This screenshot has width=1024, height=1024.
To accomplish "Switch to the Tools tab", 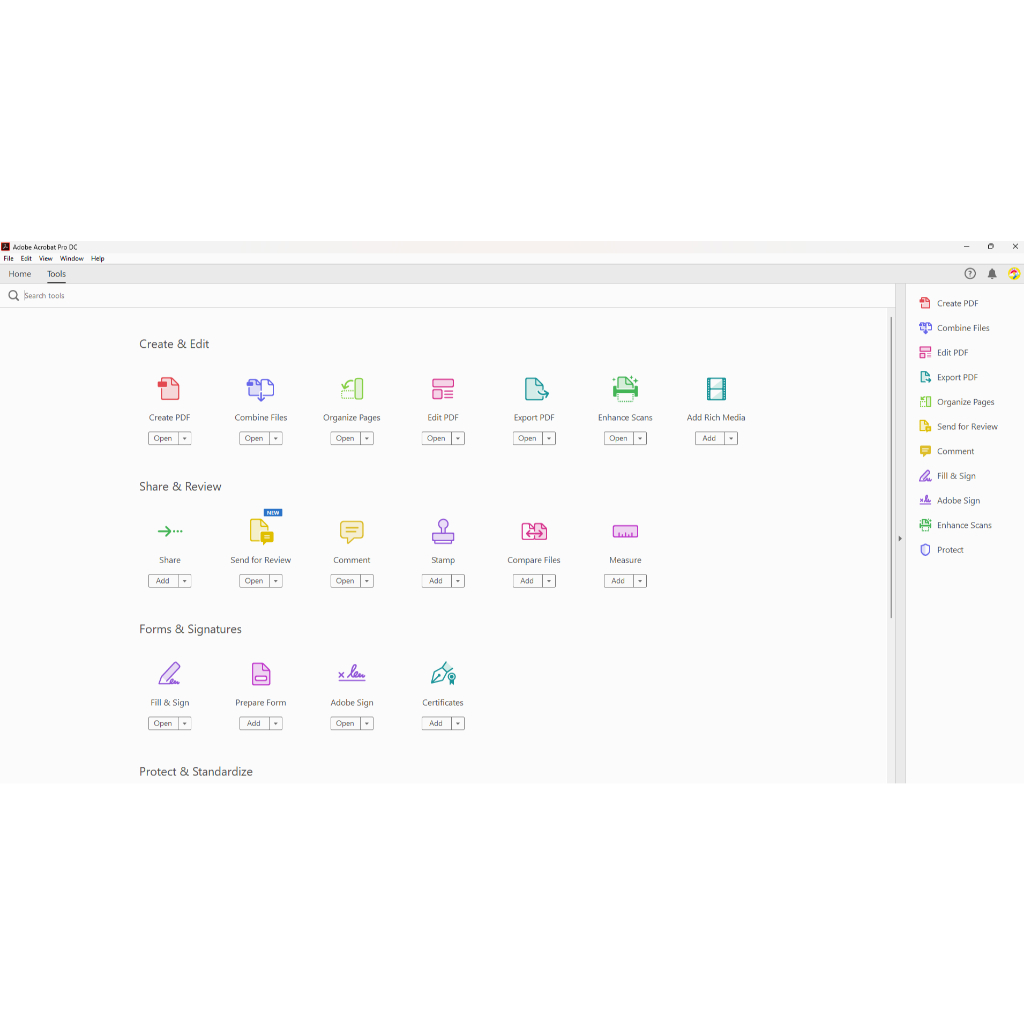I will [56, 274].
